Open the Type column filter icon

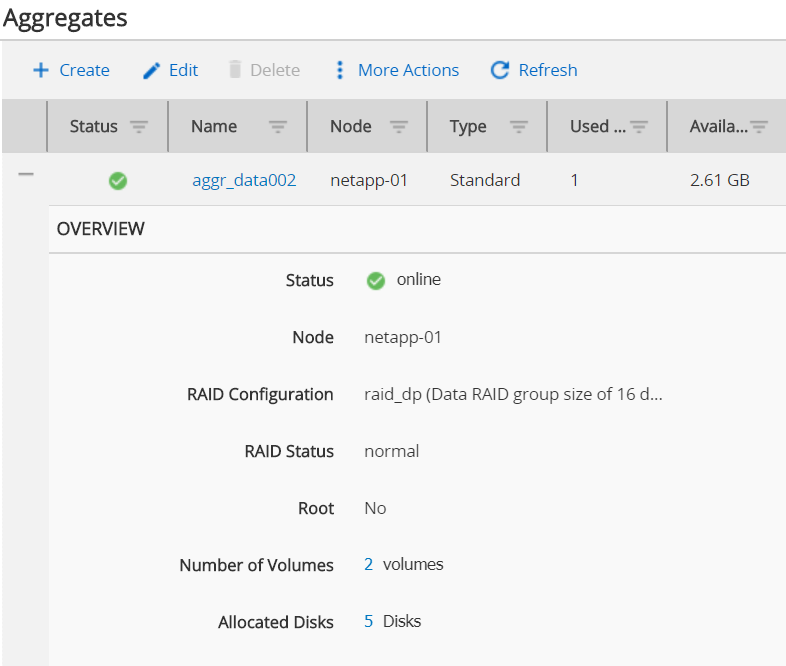tap(518, 127)
